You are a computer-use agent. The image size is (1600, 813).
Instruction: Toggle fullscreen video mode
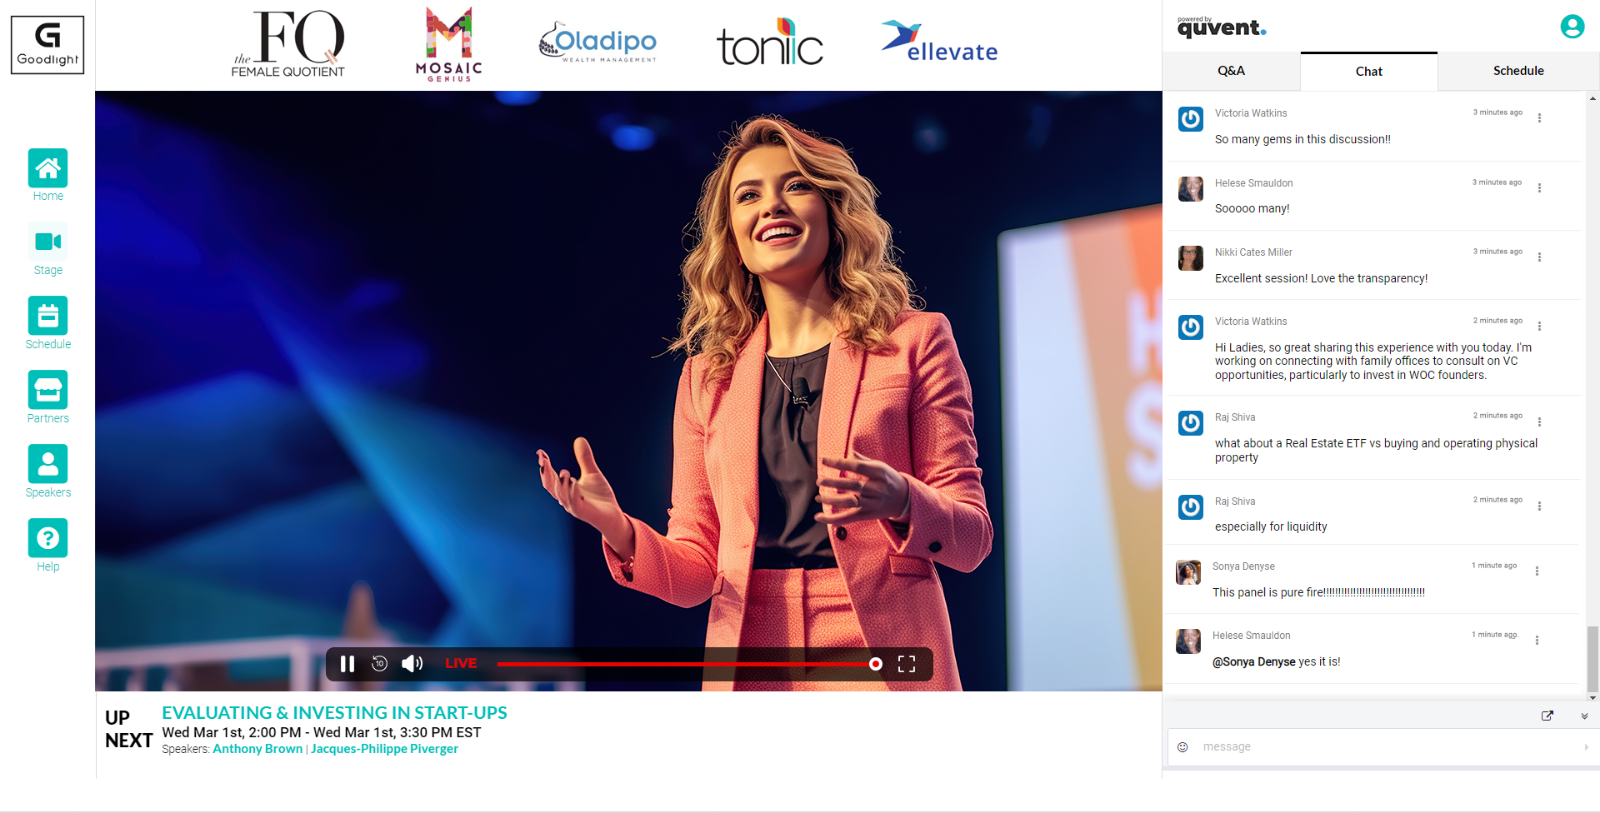[x=906, y=664]
